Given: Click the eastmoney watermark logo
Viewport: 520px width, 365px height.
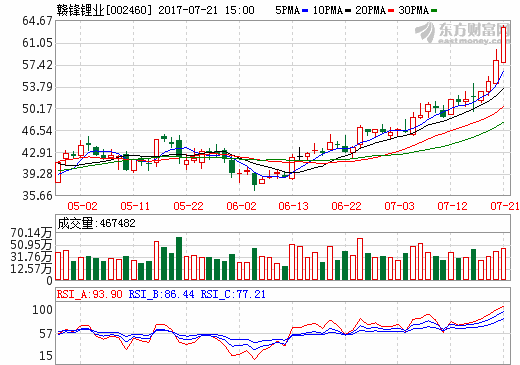Looking at the screenshot, I should click(x=463, y=33).
